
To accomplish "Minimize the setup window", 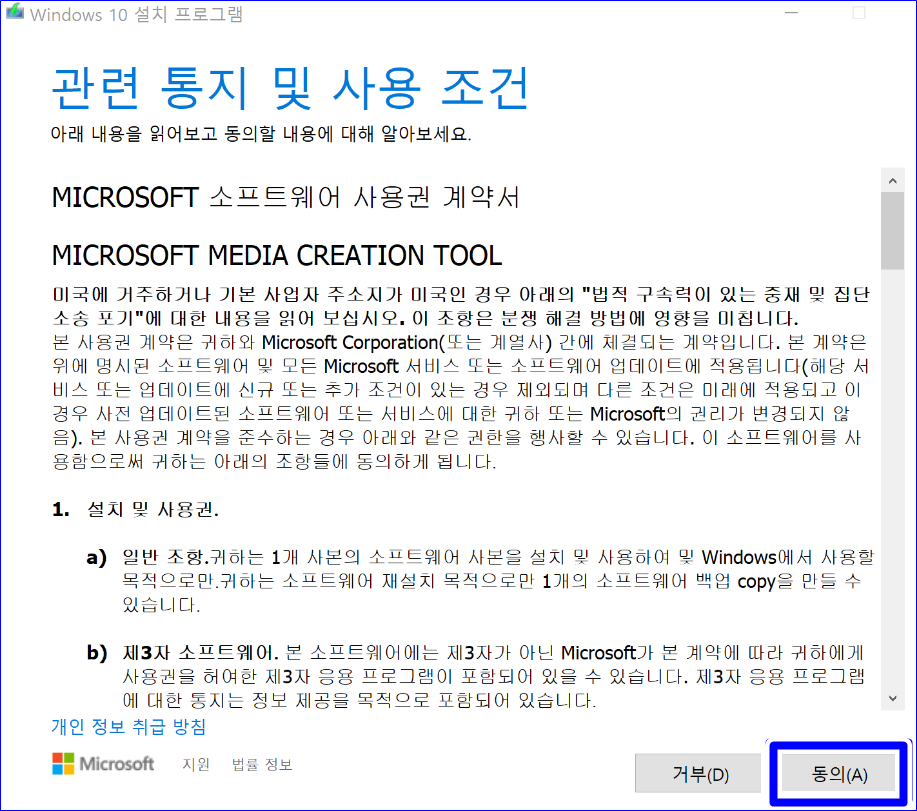I will [x=791, y=13].
